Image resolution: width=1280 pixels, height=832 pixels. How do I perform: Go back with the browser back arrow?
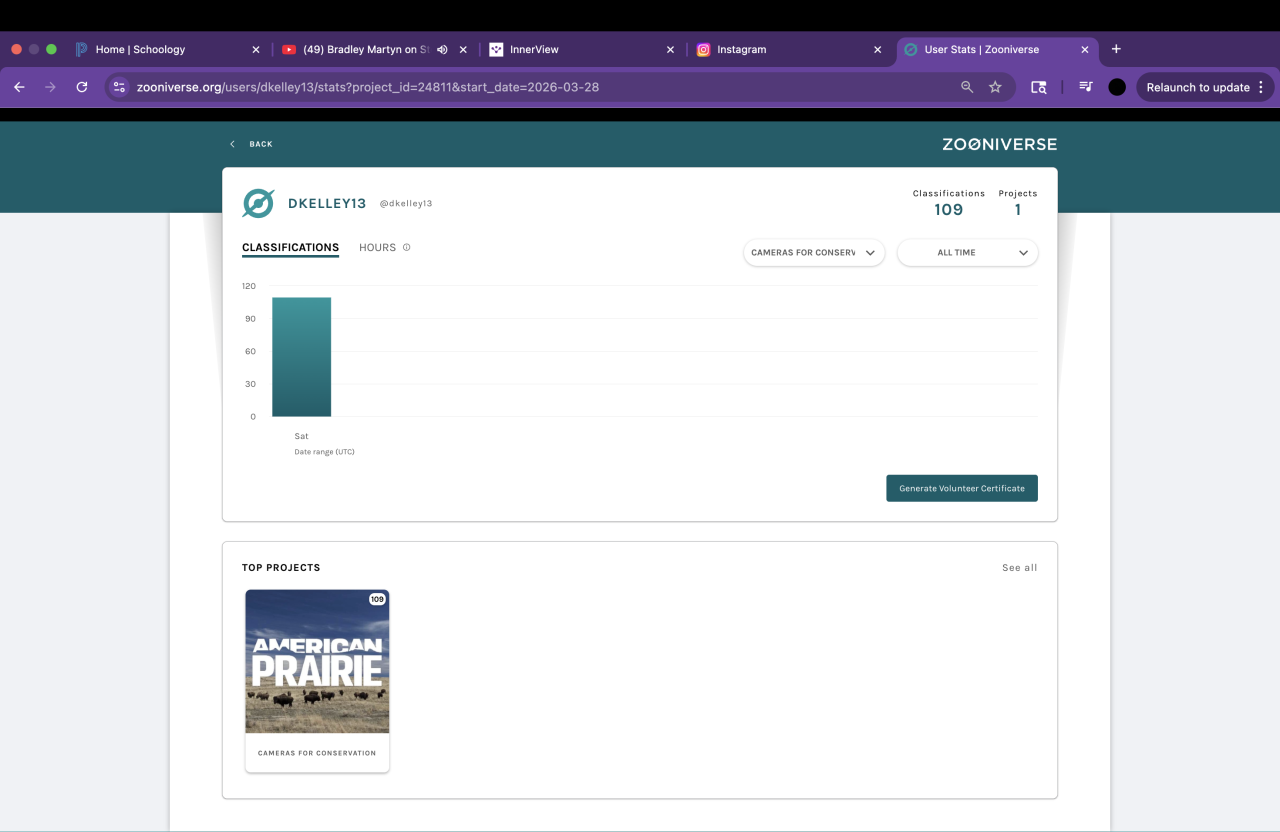(19, 87)
